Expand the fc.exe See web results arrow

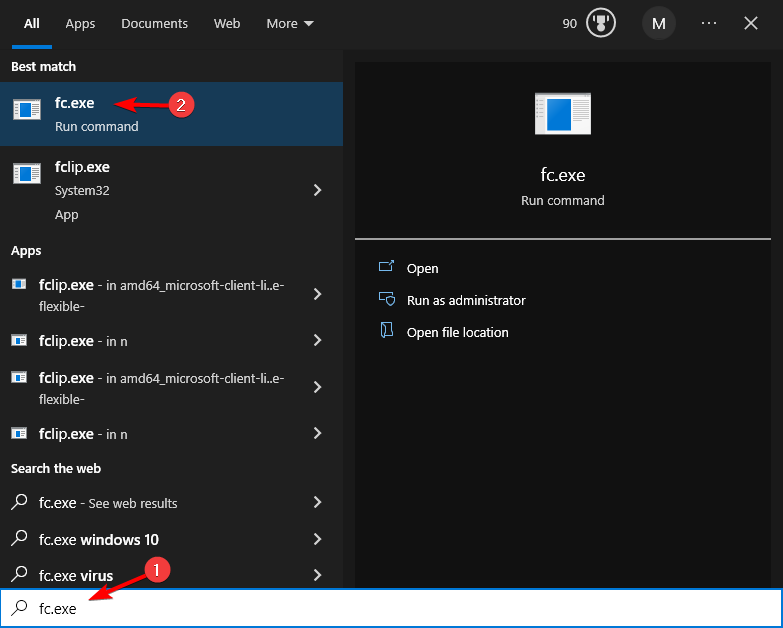318,502
